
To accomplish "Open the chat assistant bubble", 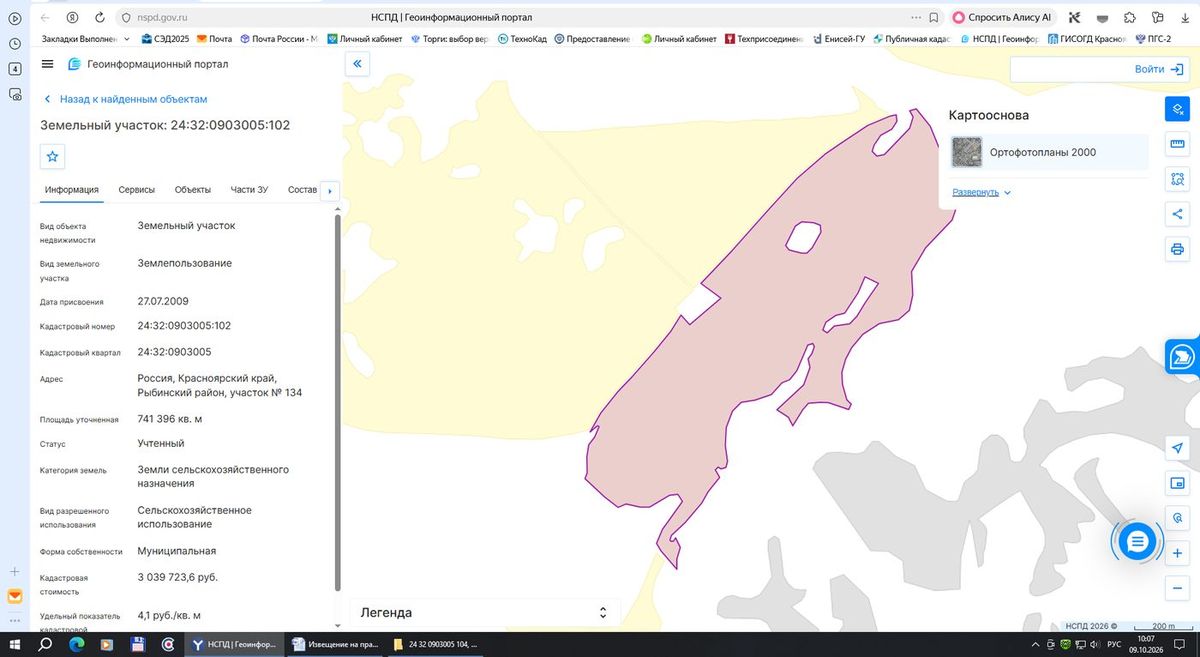I will click(x=1136, y=541).
